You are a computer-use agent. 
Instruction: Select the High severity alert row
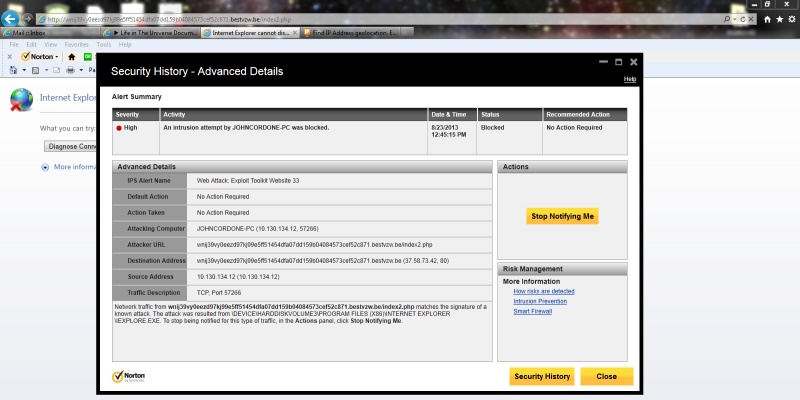point(370,138)
